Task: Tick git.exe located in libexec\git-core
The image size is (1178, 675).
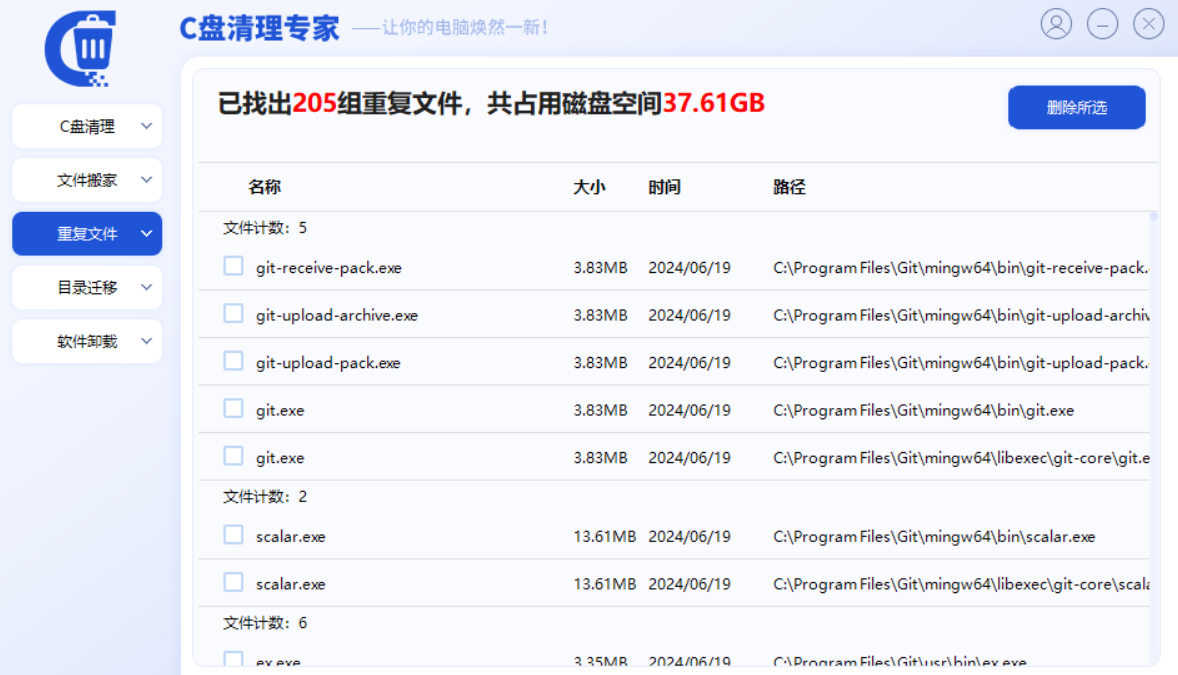Action: (233, 456)
